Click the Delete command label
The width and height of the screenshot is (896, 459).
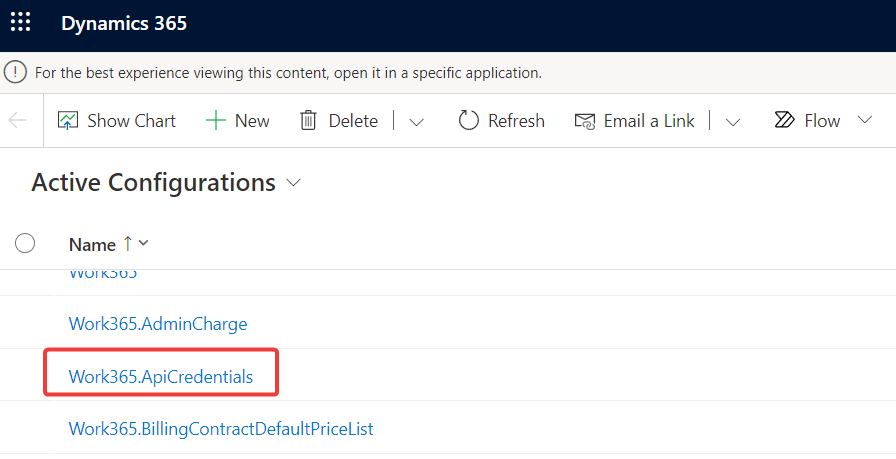pyautogui.click(x=353, y=121)
